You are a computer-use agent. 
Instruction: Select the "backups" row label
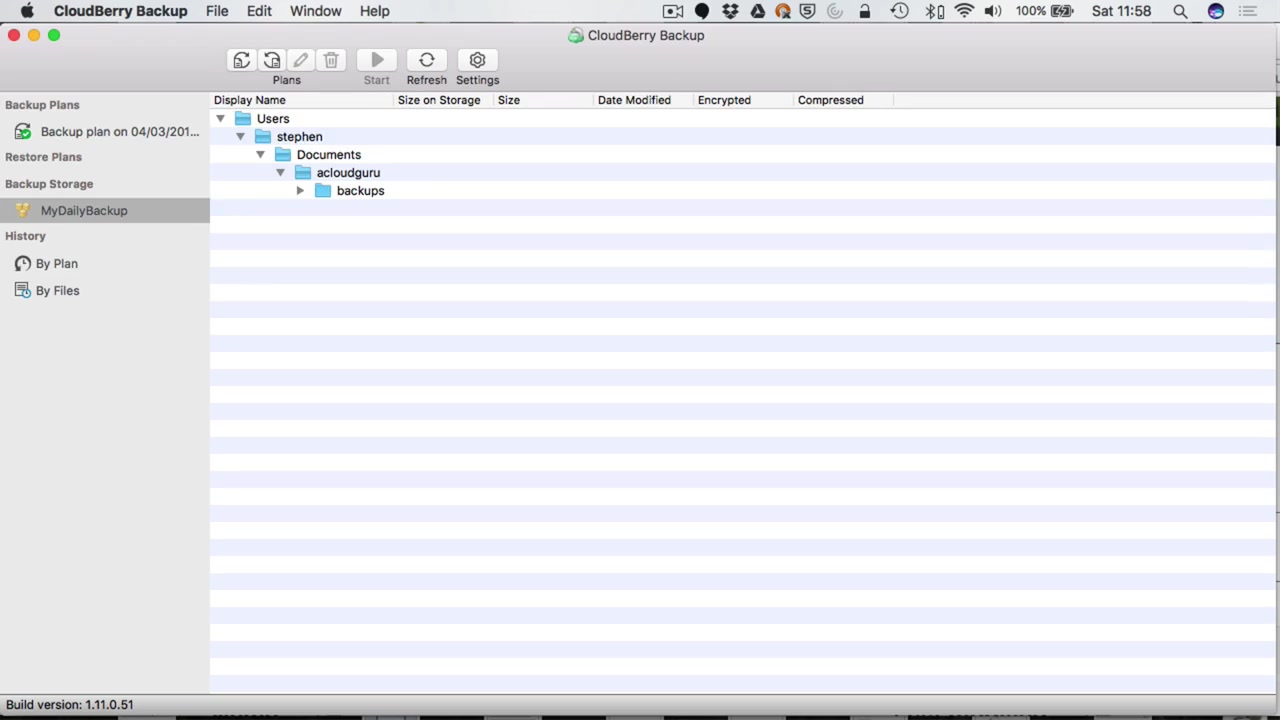coord(360,191)
